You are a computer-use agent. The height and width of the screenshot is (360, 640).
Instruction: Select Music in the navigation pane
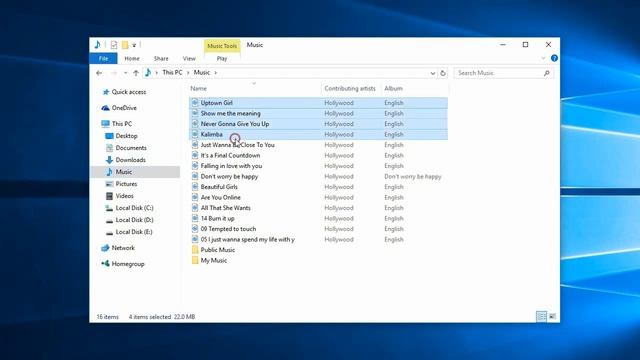[x=123, y=172]
